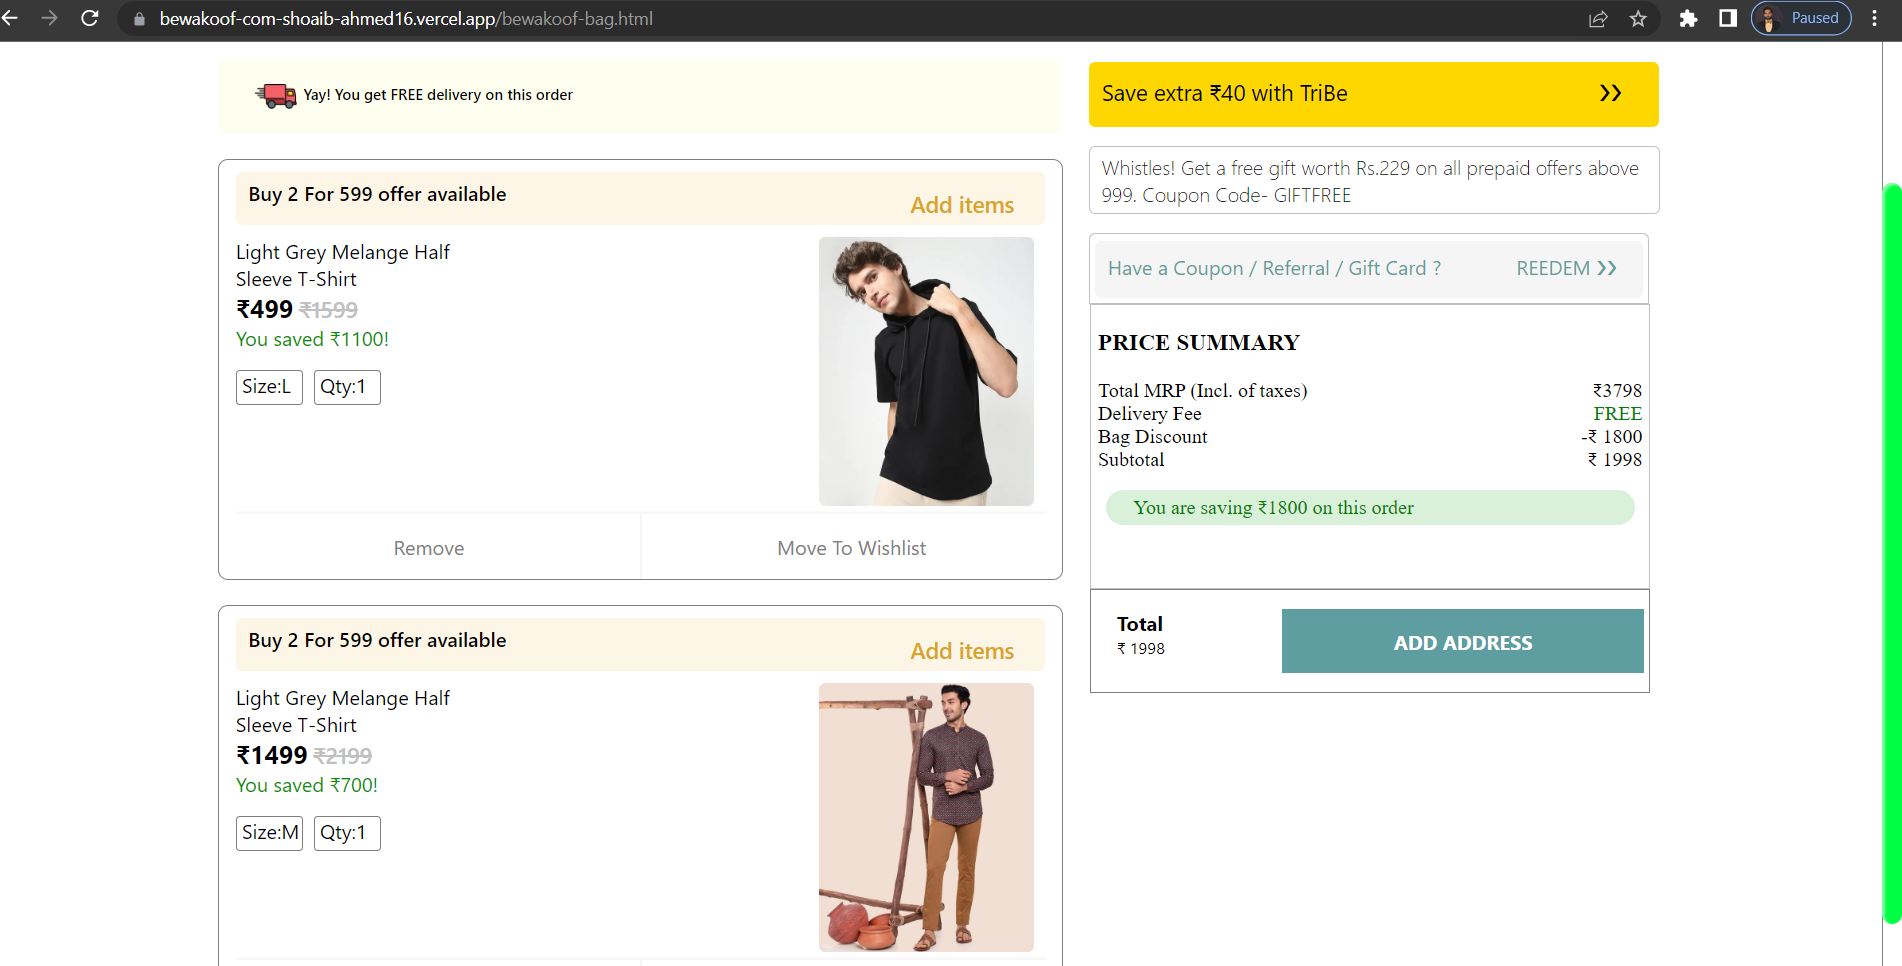The image size is (1902, 966).
Task: Click the share icon in the address bar
Action: (1597, 18)
